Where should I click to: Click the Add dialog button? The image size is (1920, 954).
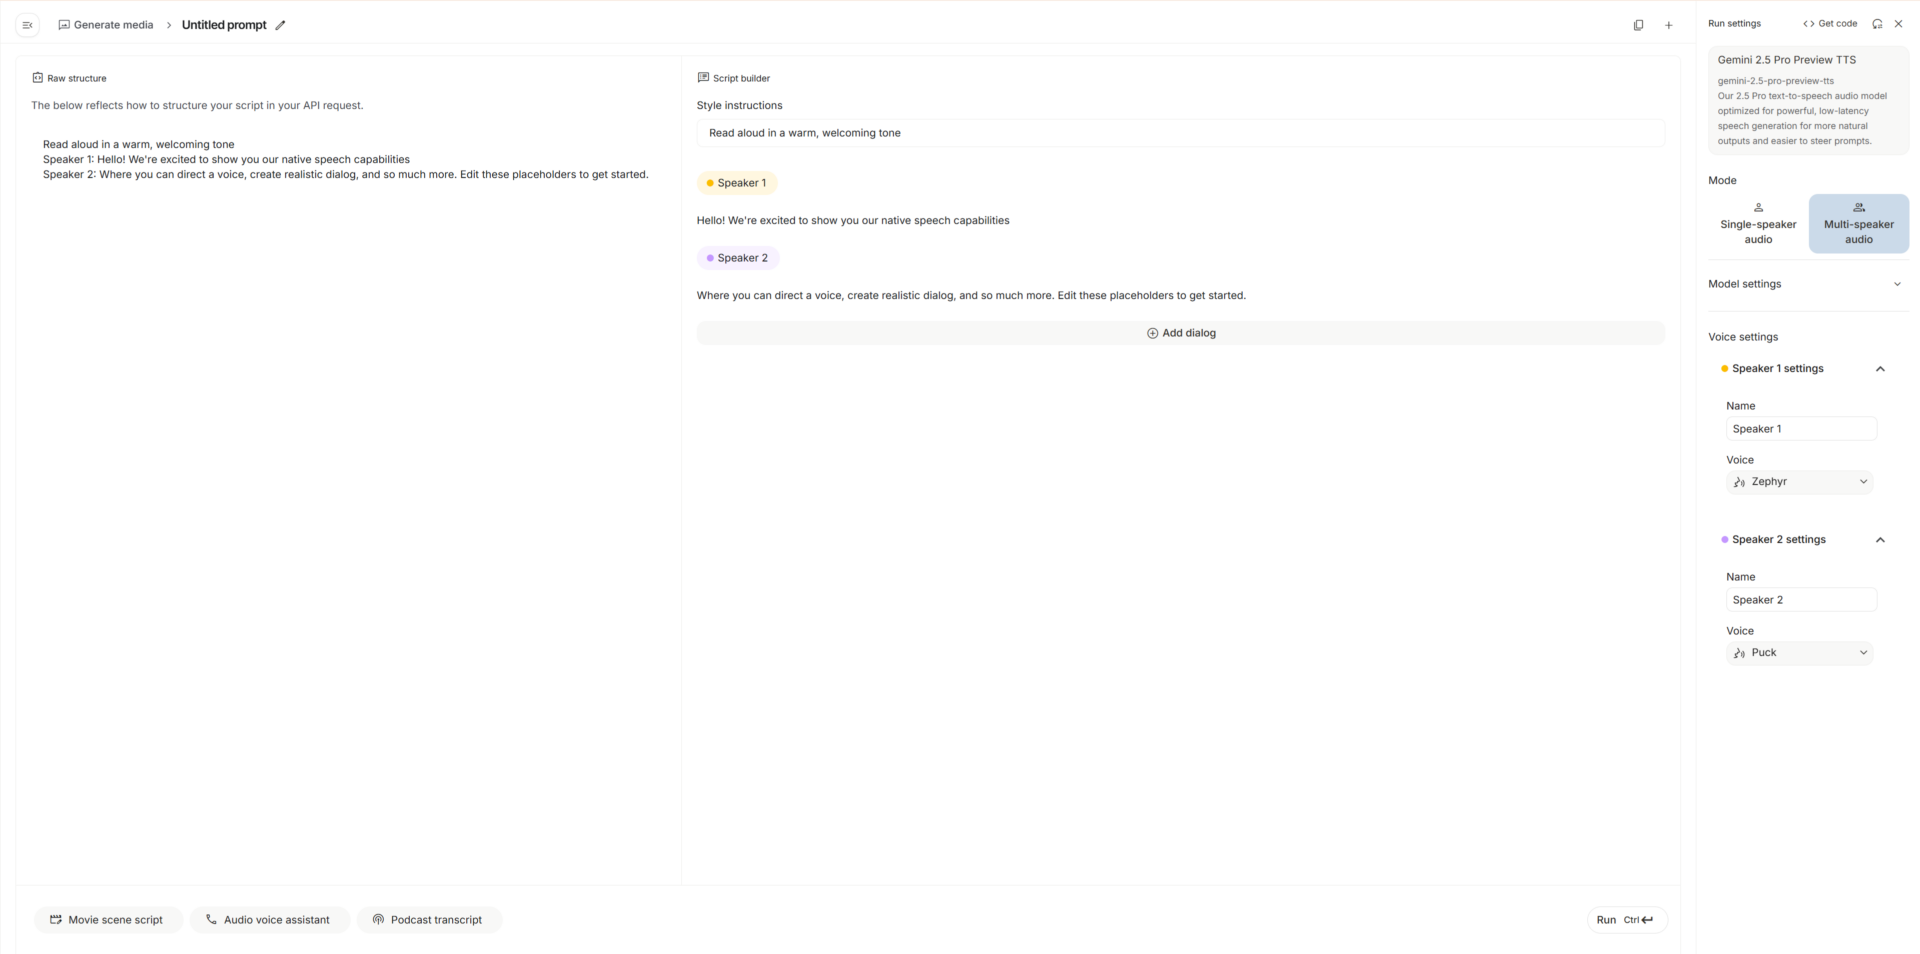[x=1180, y=333]
